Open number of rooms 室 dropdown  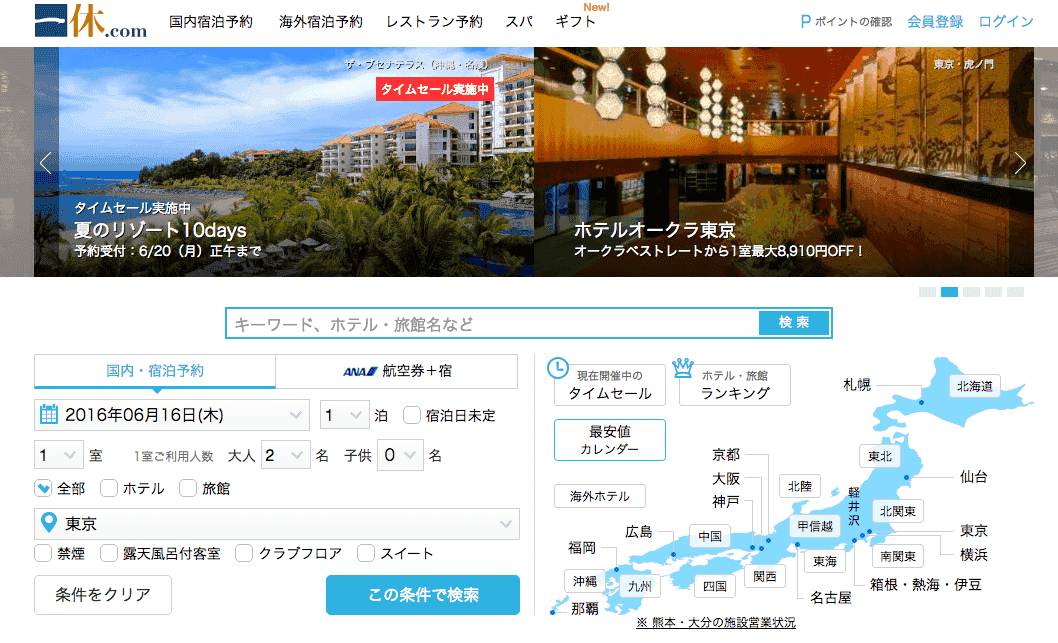59,455
